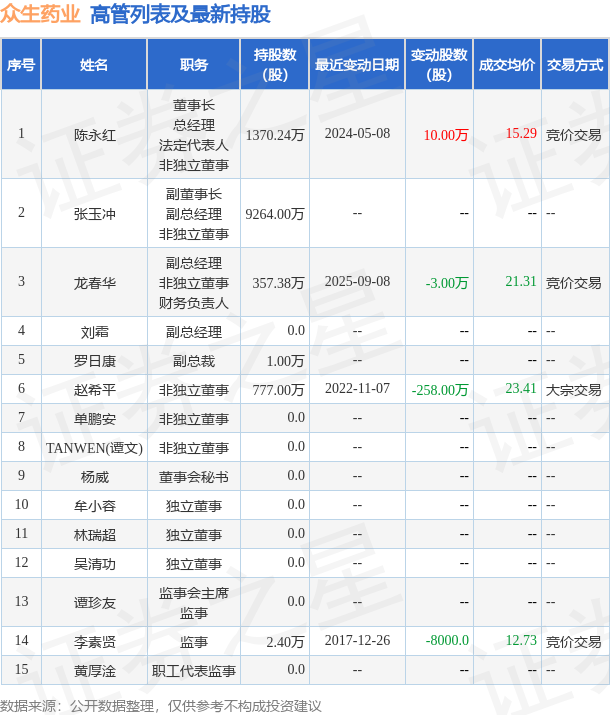Click the 交易方式 column header
This screenshot has width=610, height=715.
point(575,64)
